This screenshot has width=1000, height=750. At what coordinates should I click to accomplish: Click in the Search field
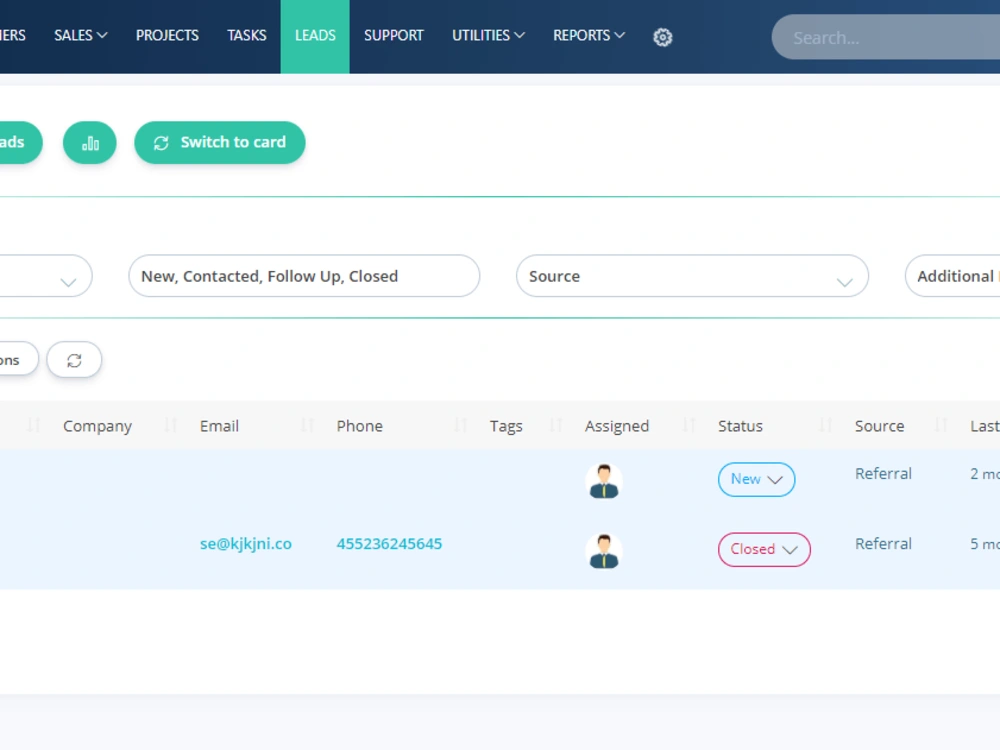pyautogui.click(x=886, y=38)
